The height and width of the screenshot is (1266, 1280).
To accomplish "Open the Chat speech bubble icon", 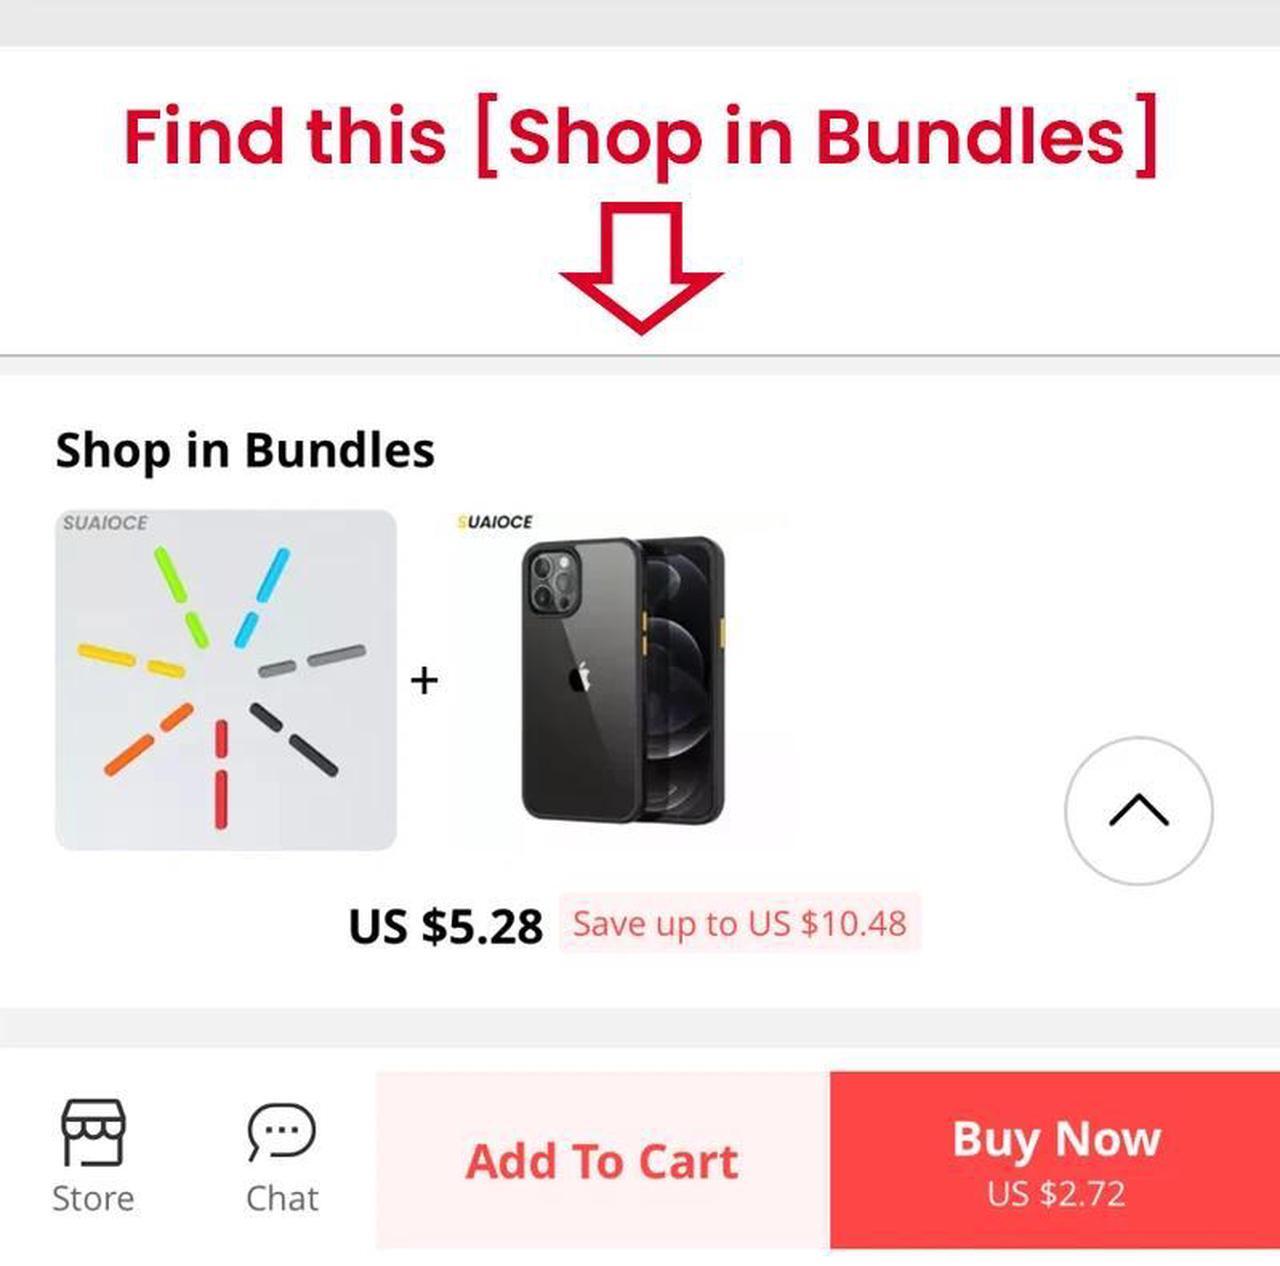I will 282,1132.
